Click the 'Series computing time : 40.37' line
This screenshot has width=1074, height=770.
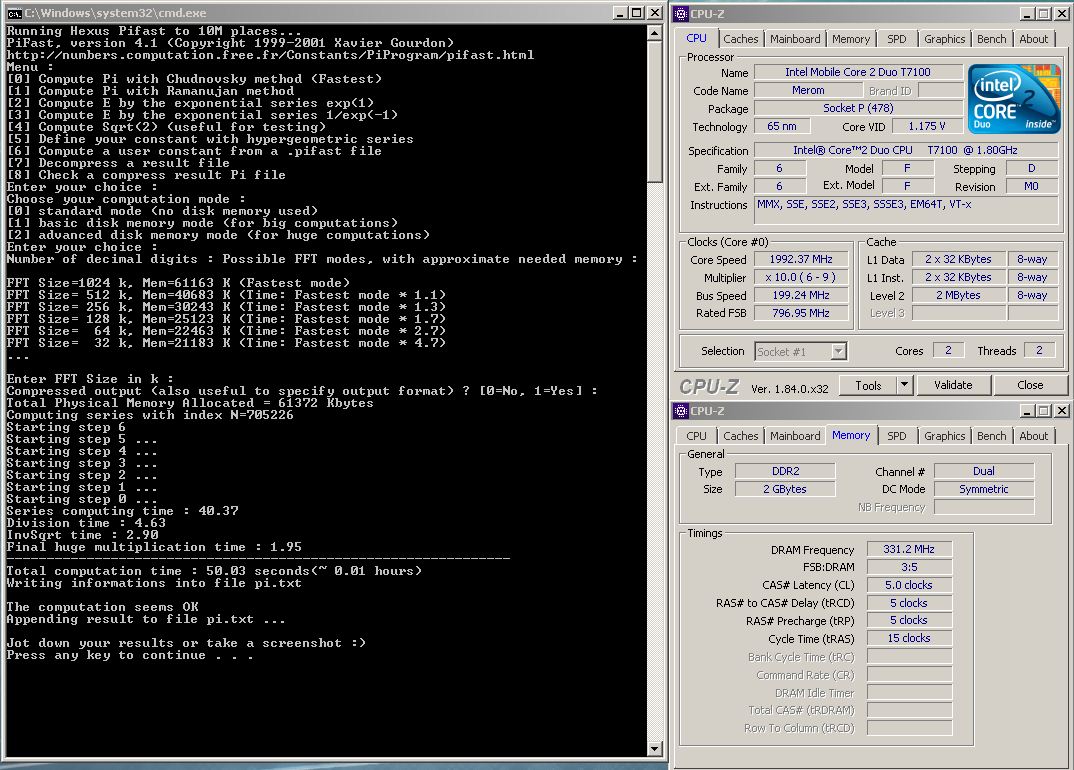click(x=123, y=511)
